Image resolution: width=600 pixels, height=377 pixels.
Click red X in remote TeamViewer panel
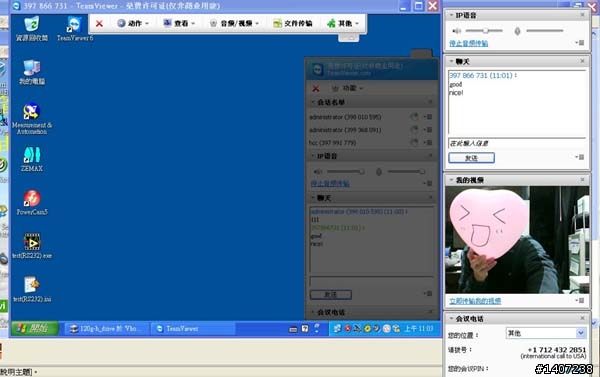click(316, 88)
